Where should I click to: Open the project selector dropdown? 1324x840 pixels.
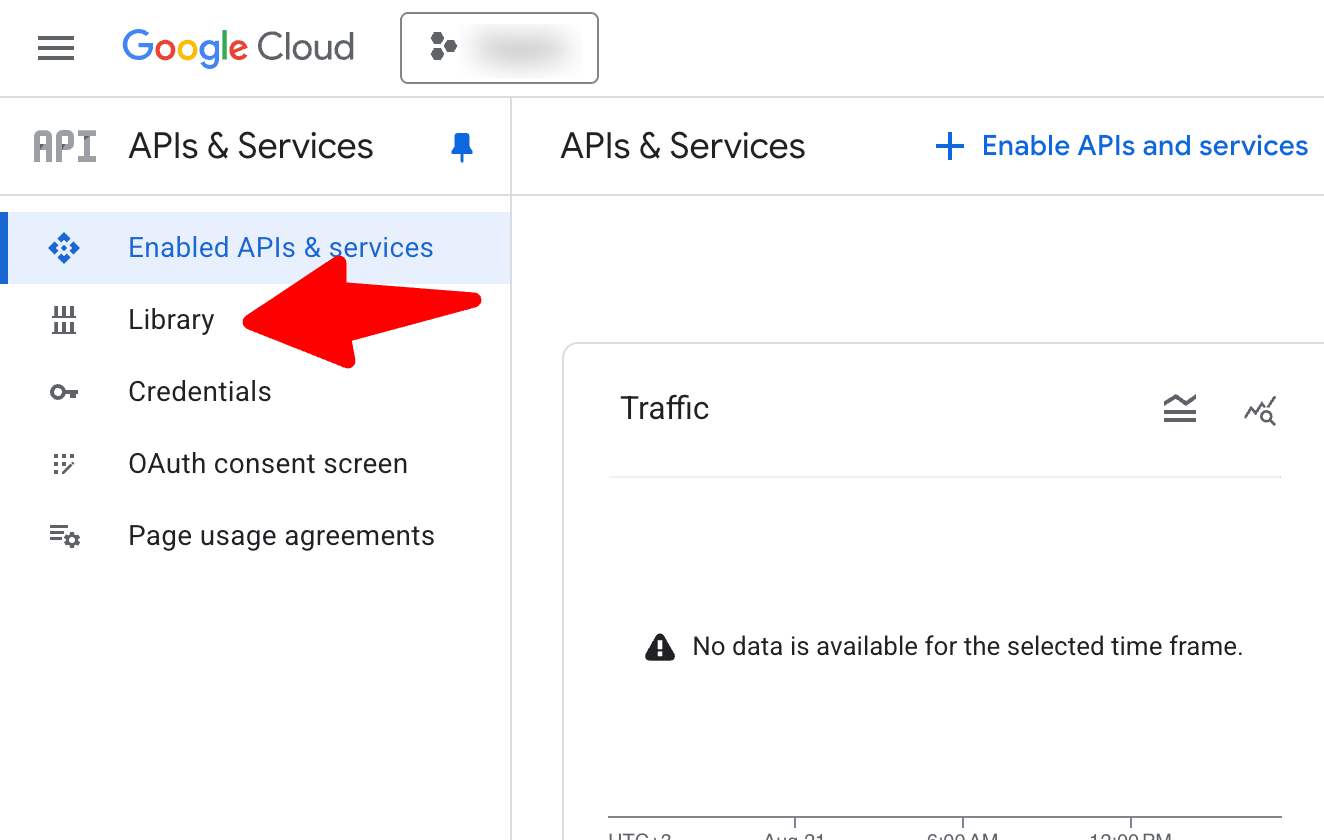tap(499, 48)
